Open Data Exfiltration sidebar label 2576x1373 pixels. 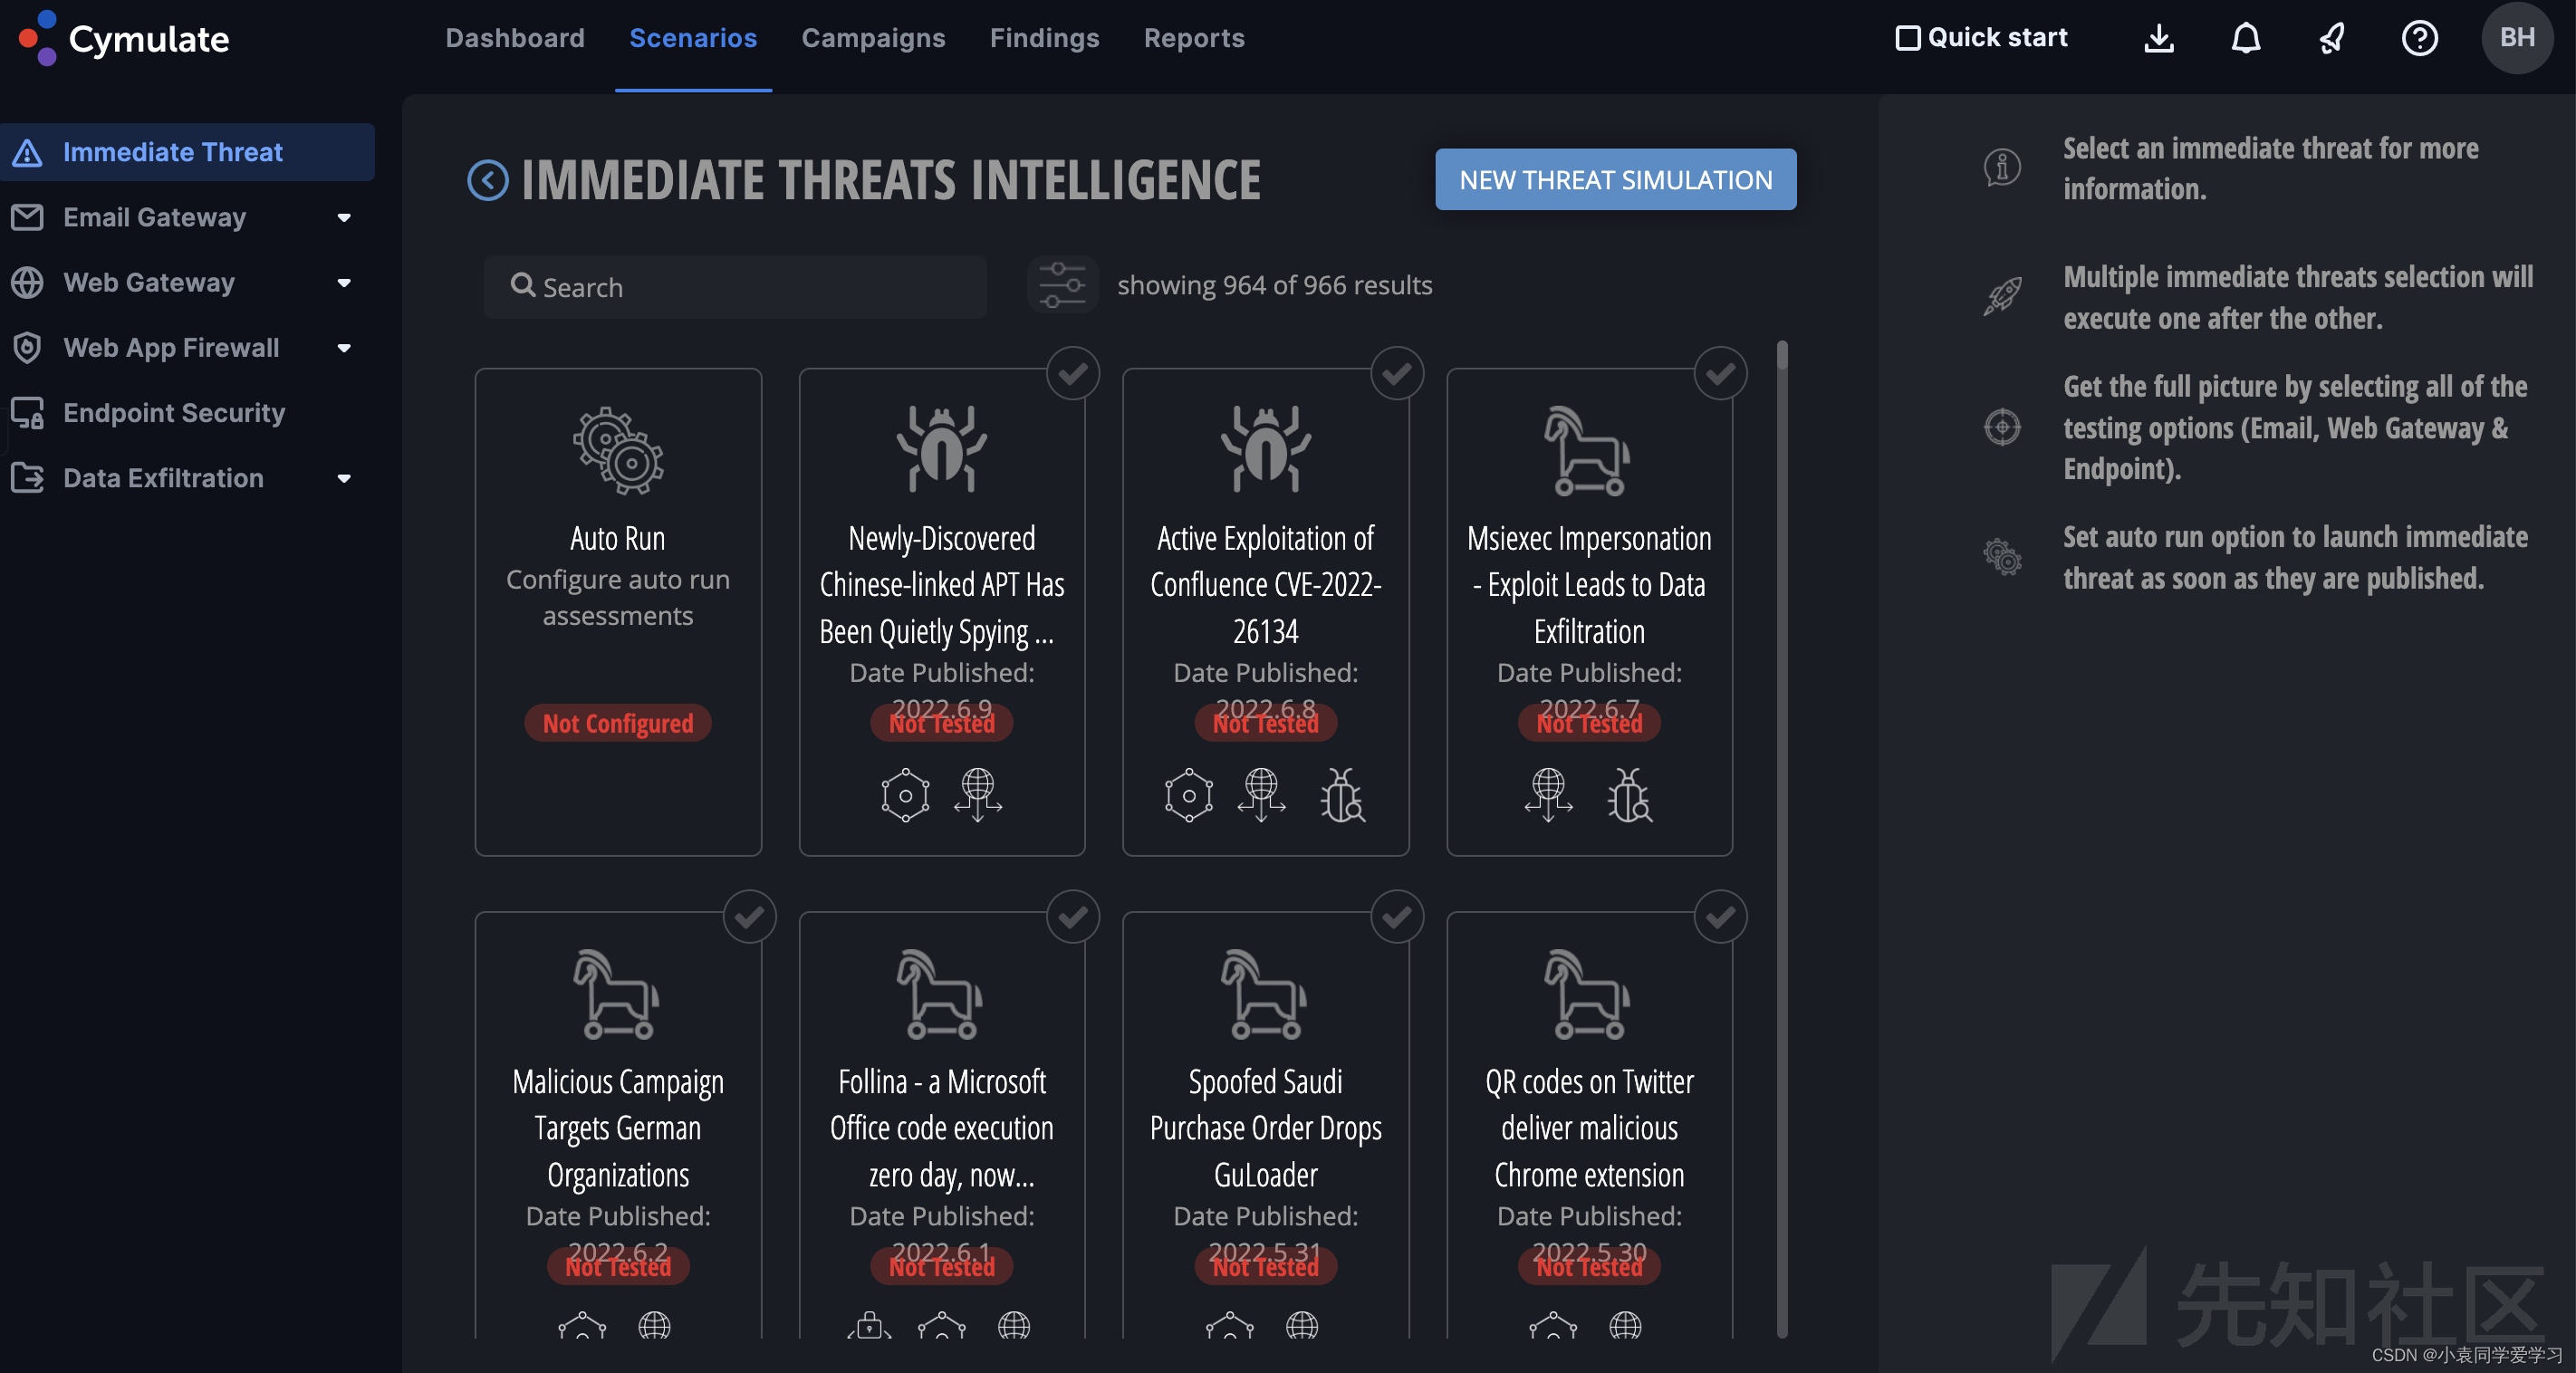click(163, 478)
